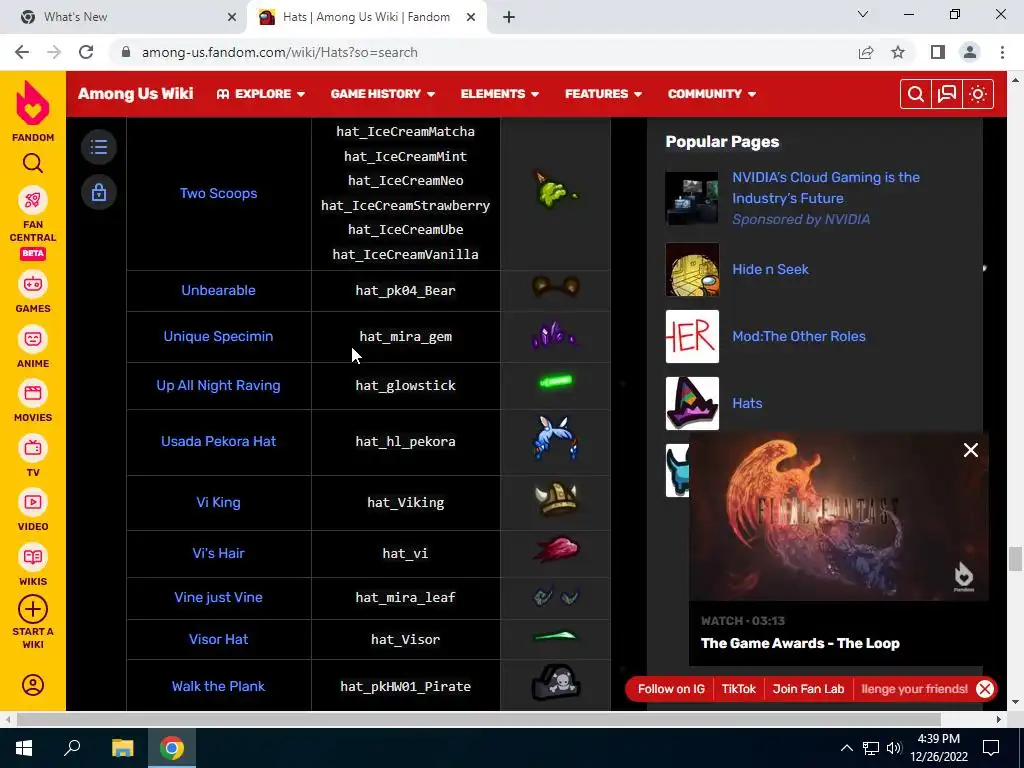
Task: Bookmark this page with star icon
Action: (898, 52)
